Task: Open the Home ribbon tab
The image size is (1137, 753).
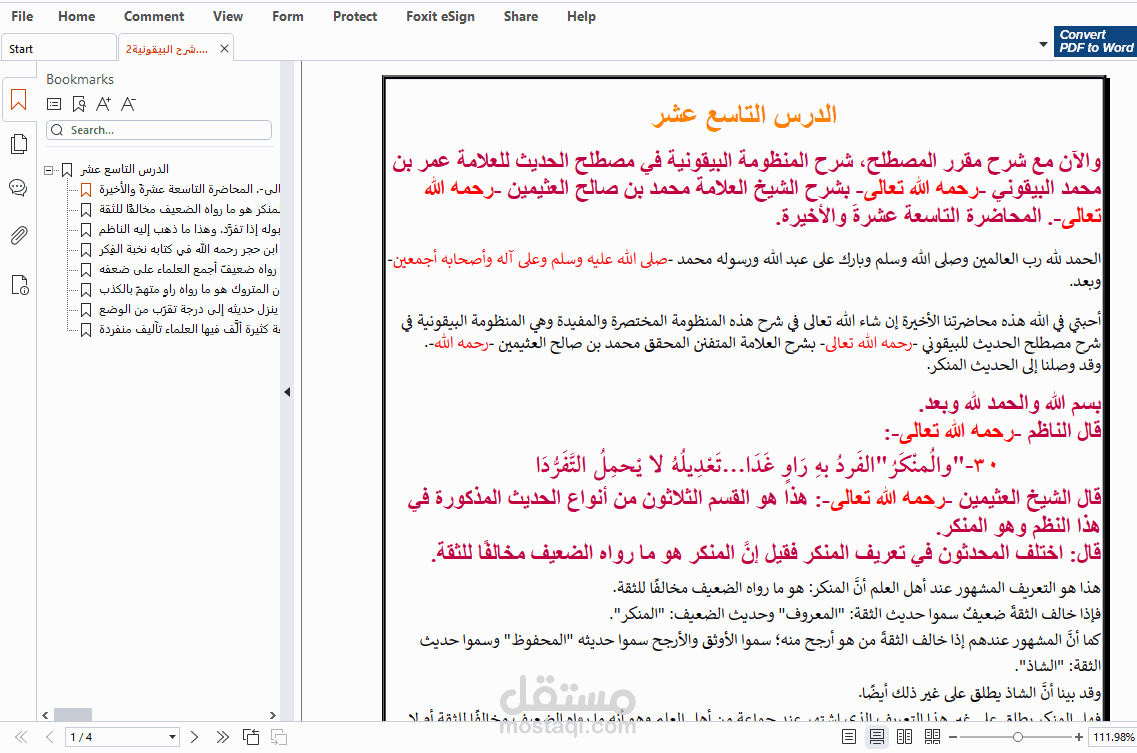Action: (x=76, y=16)
